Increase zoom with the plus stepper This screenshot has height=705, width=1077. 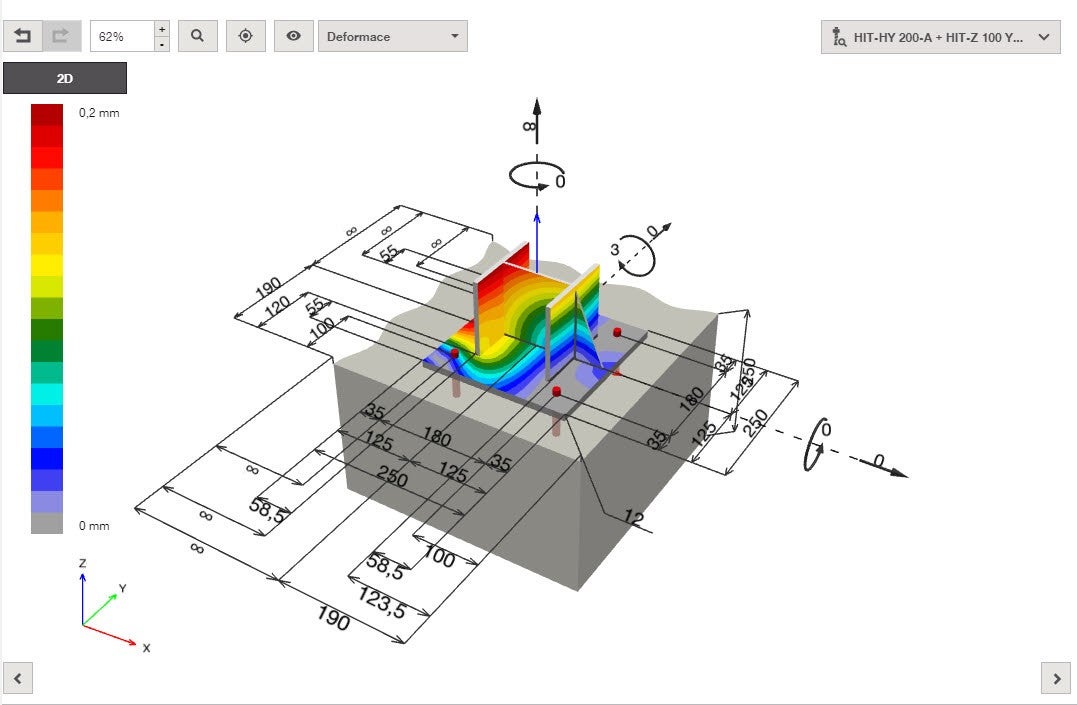coord(162,29)
